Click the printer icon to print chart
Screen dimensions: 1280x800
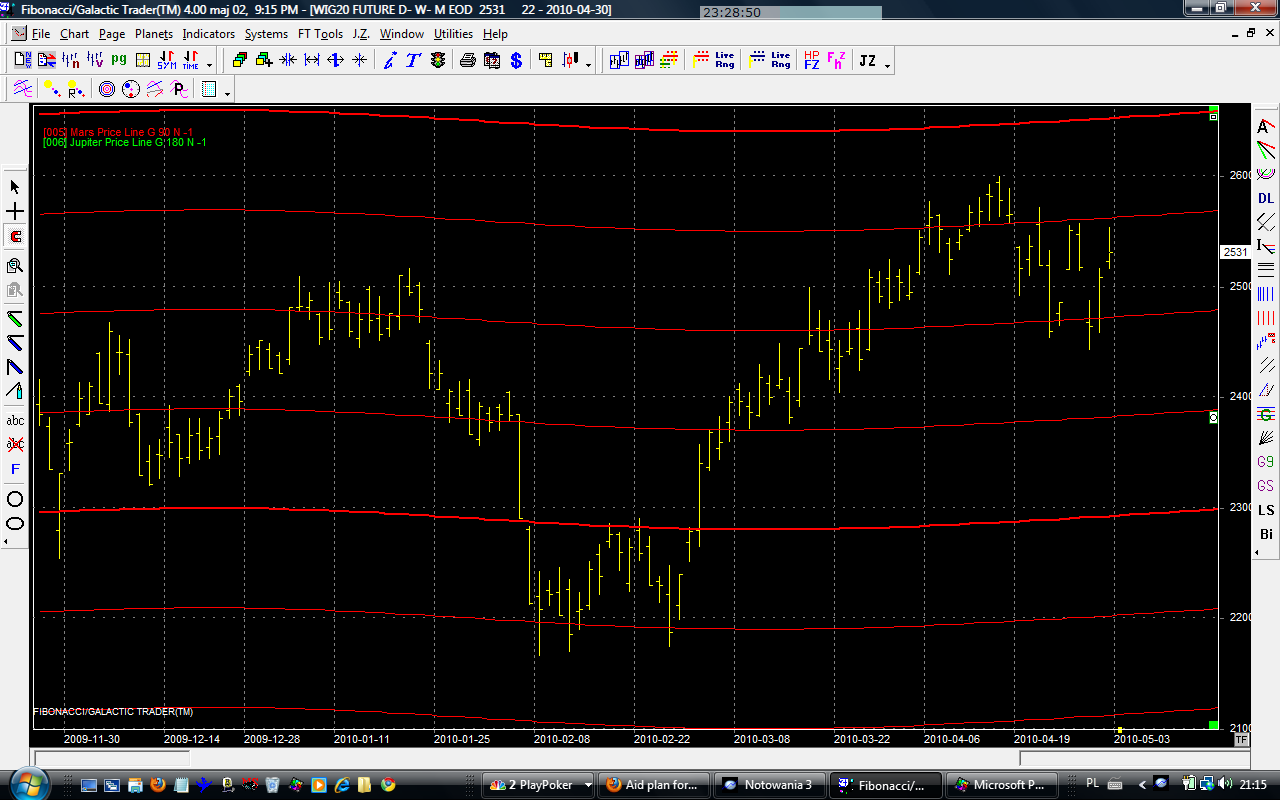(467, 61)
